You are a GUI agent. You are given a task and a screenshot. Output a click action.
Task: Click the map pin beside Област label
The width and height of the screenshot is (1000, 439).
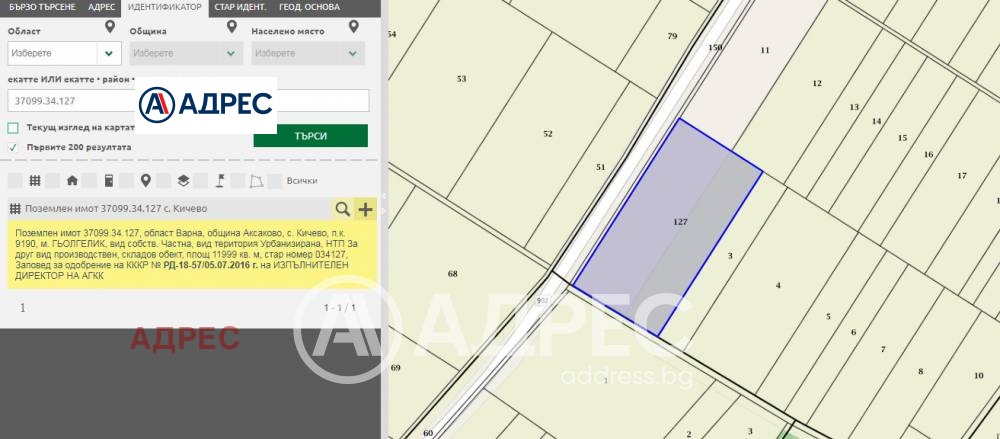[110, 27]
